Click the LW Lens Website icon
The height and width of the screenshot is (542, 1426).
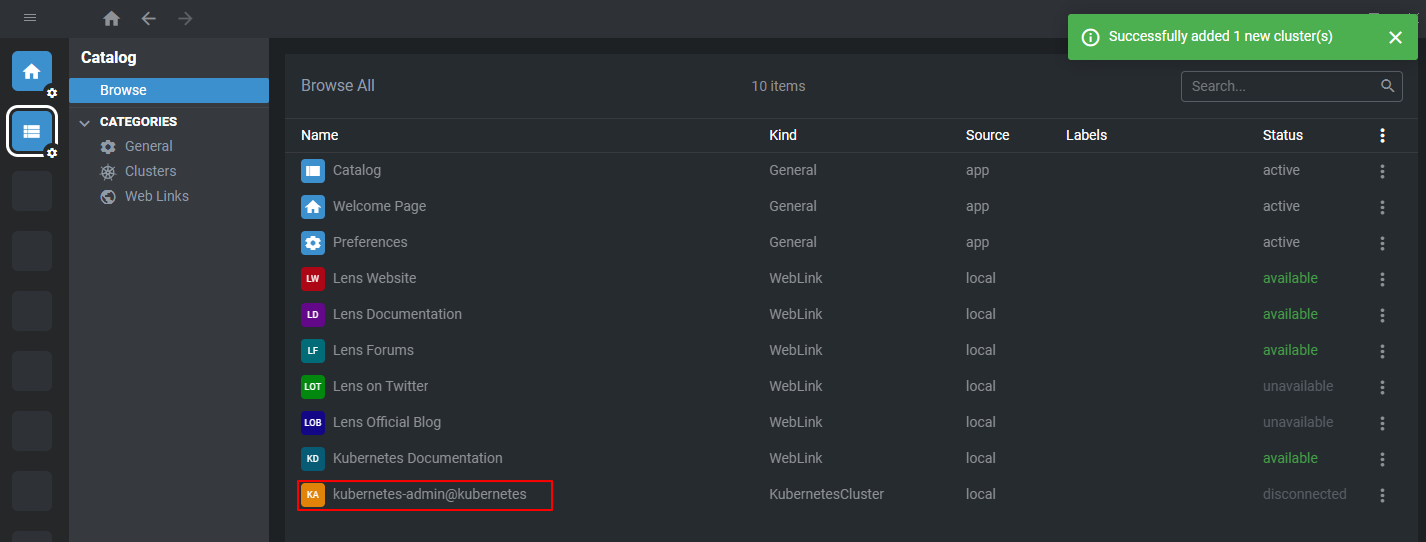313,279
